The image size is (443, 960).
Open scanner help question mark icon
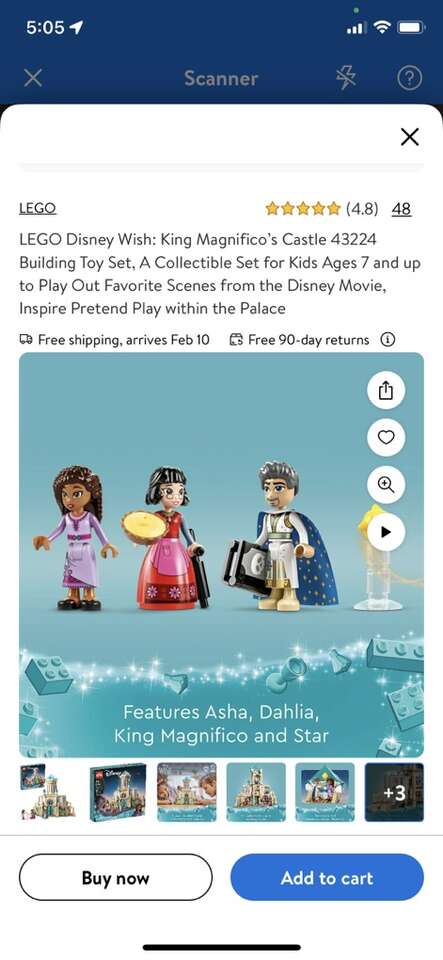(x=410, y=78)
